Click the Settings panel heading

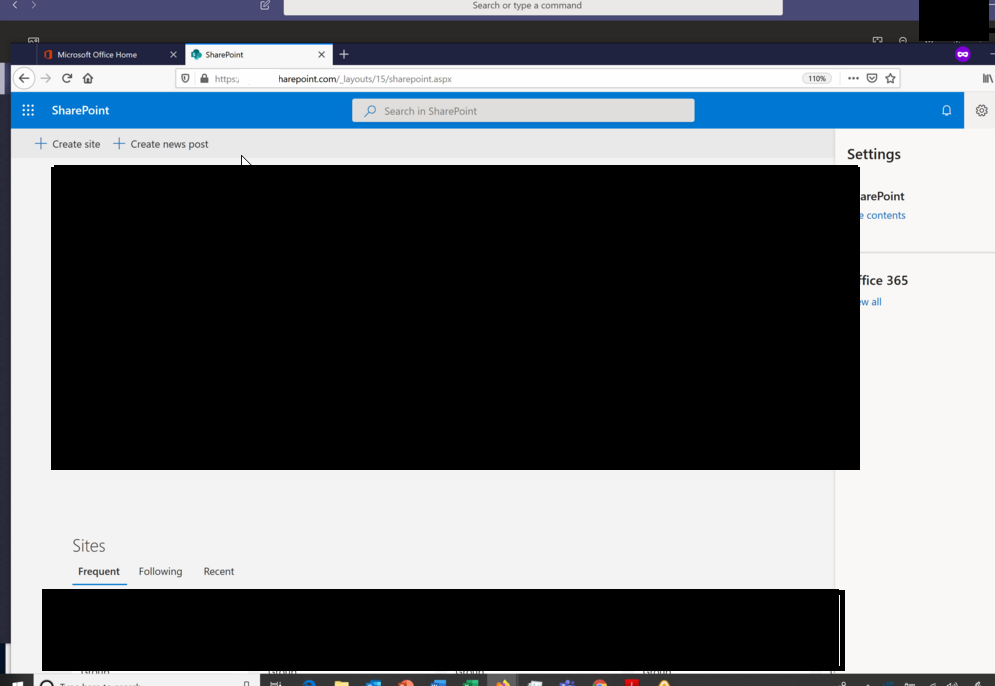tap(874, 154)
